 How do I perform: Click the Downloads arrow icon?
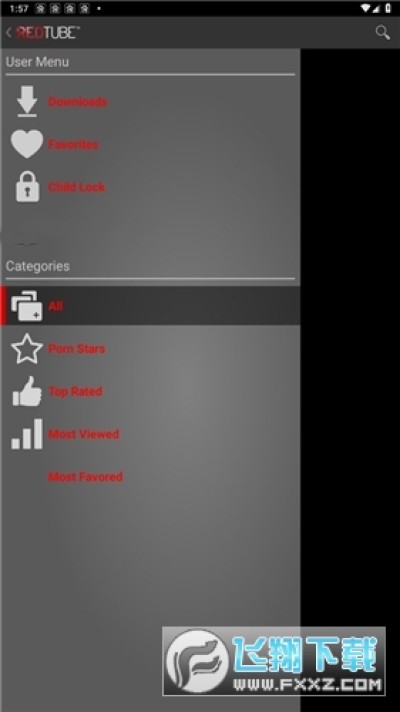(x=27, y=101)
